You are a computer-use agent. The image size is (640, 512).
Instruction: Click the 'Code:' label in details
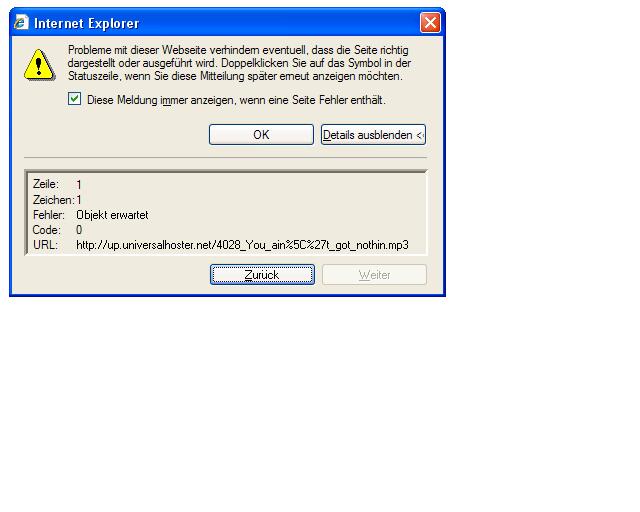[46, 230]
